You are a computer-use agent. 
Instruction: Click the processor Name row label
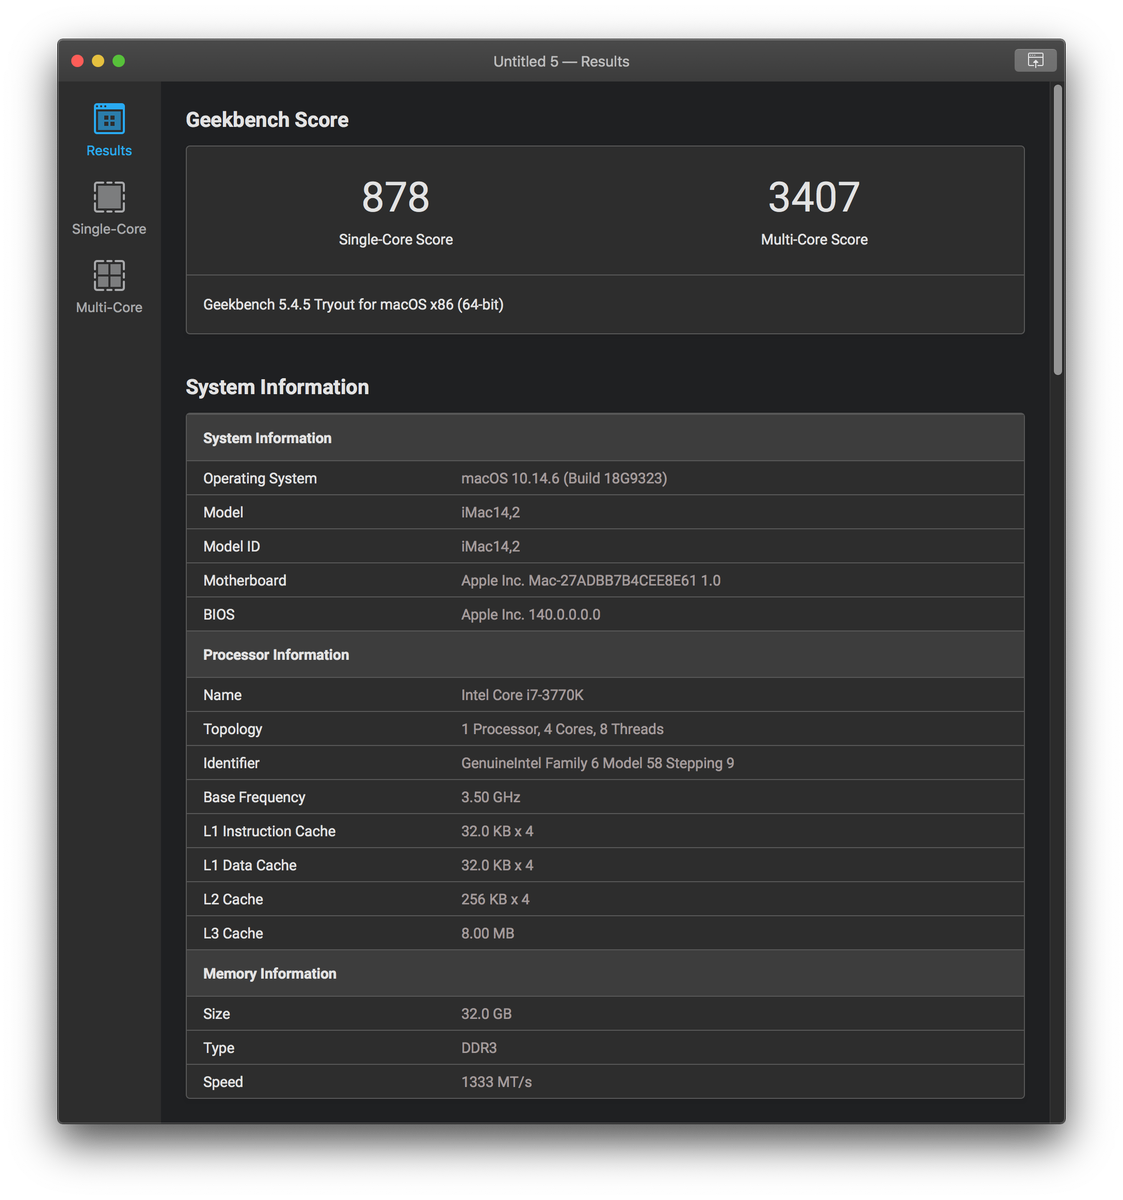coord(222,695)
